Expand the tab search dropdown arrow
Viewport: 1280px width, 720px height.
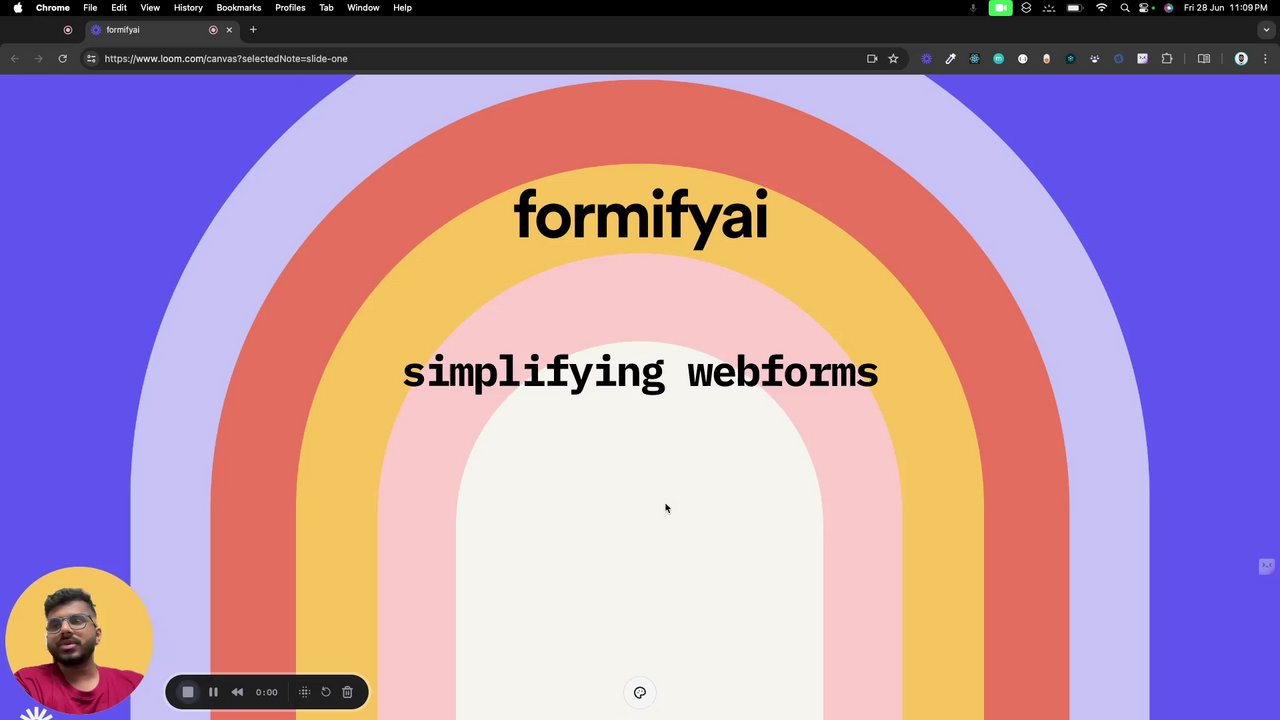[x=1265, y=30]
